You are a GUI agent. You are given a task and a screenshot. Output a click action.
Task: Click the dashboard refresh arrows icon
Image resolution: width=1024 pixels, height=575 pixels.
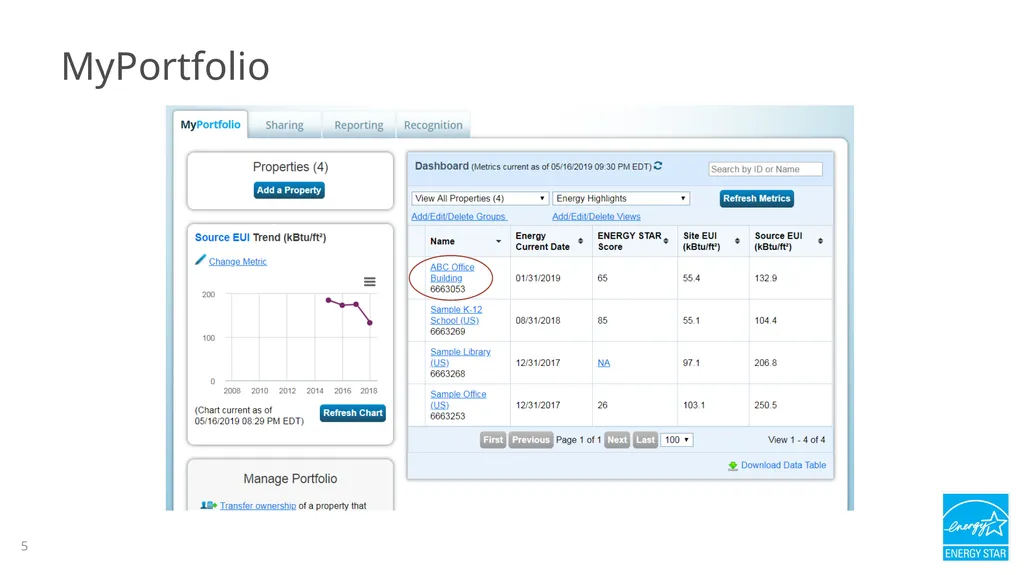point(658,166)
